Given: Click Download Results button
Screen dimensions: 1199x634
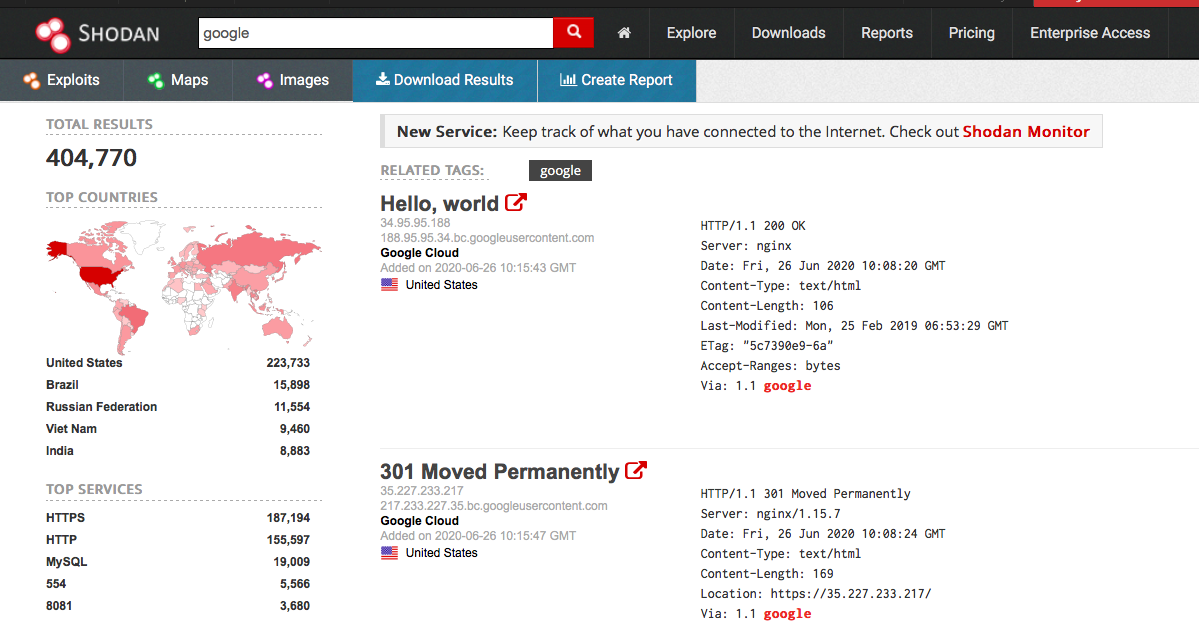Looking at the screenshot, I should pos(445,80).
